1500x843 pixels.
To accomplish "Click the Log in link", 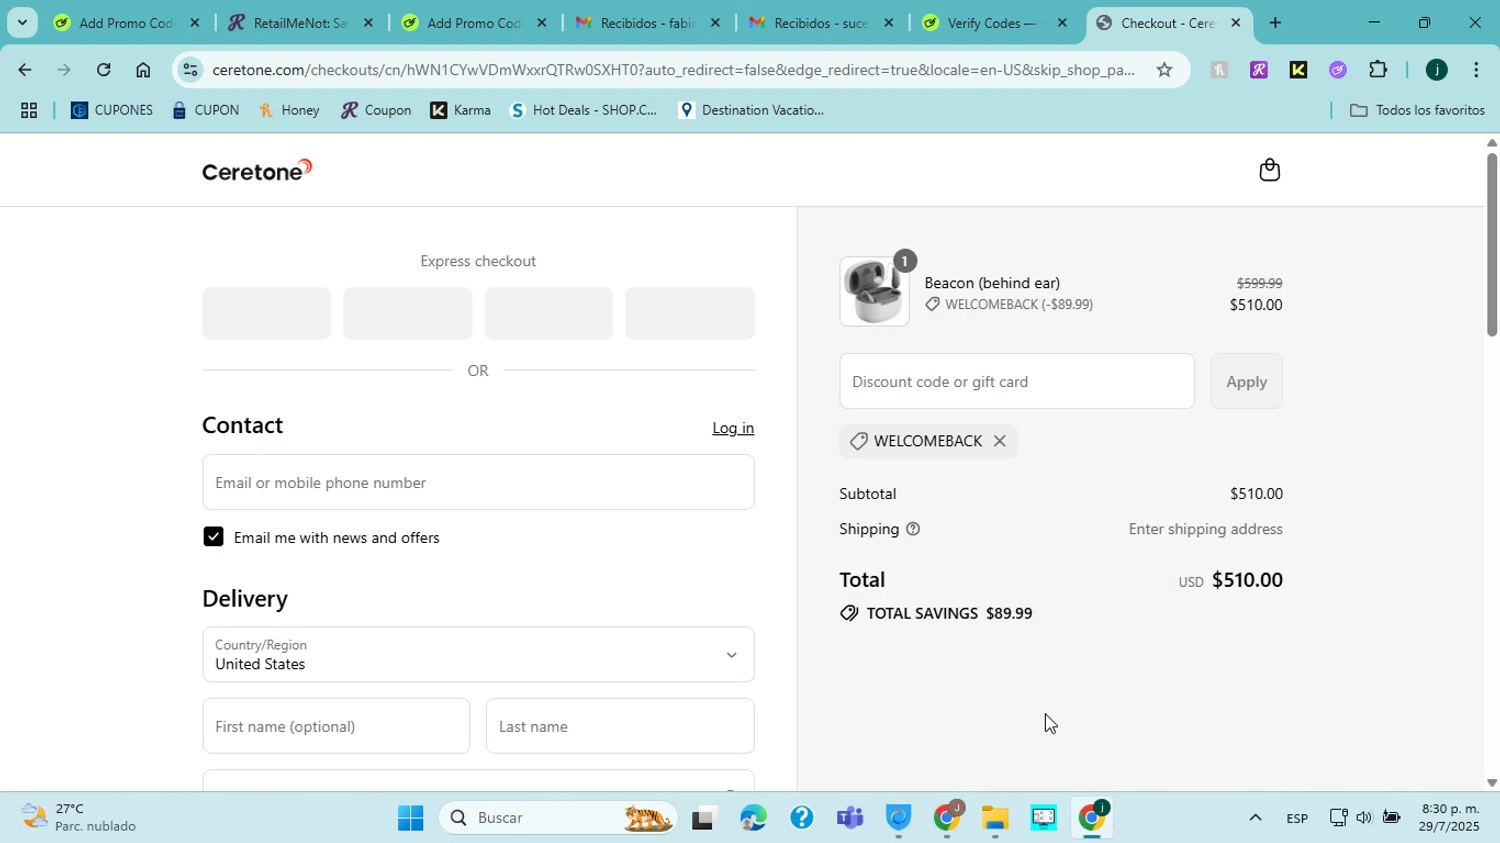I will point(733,428).
